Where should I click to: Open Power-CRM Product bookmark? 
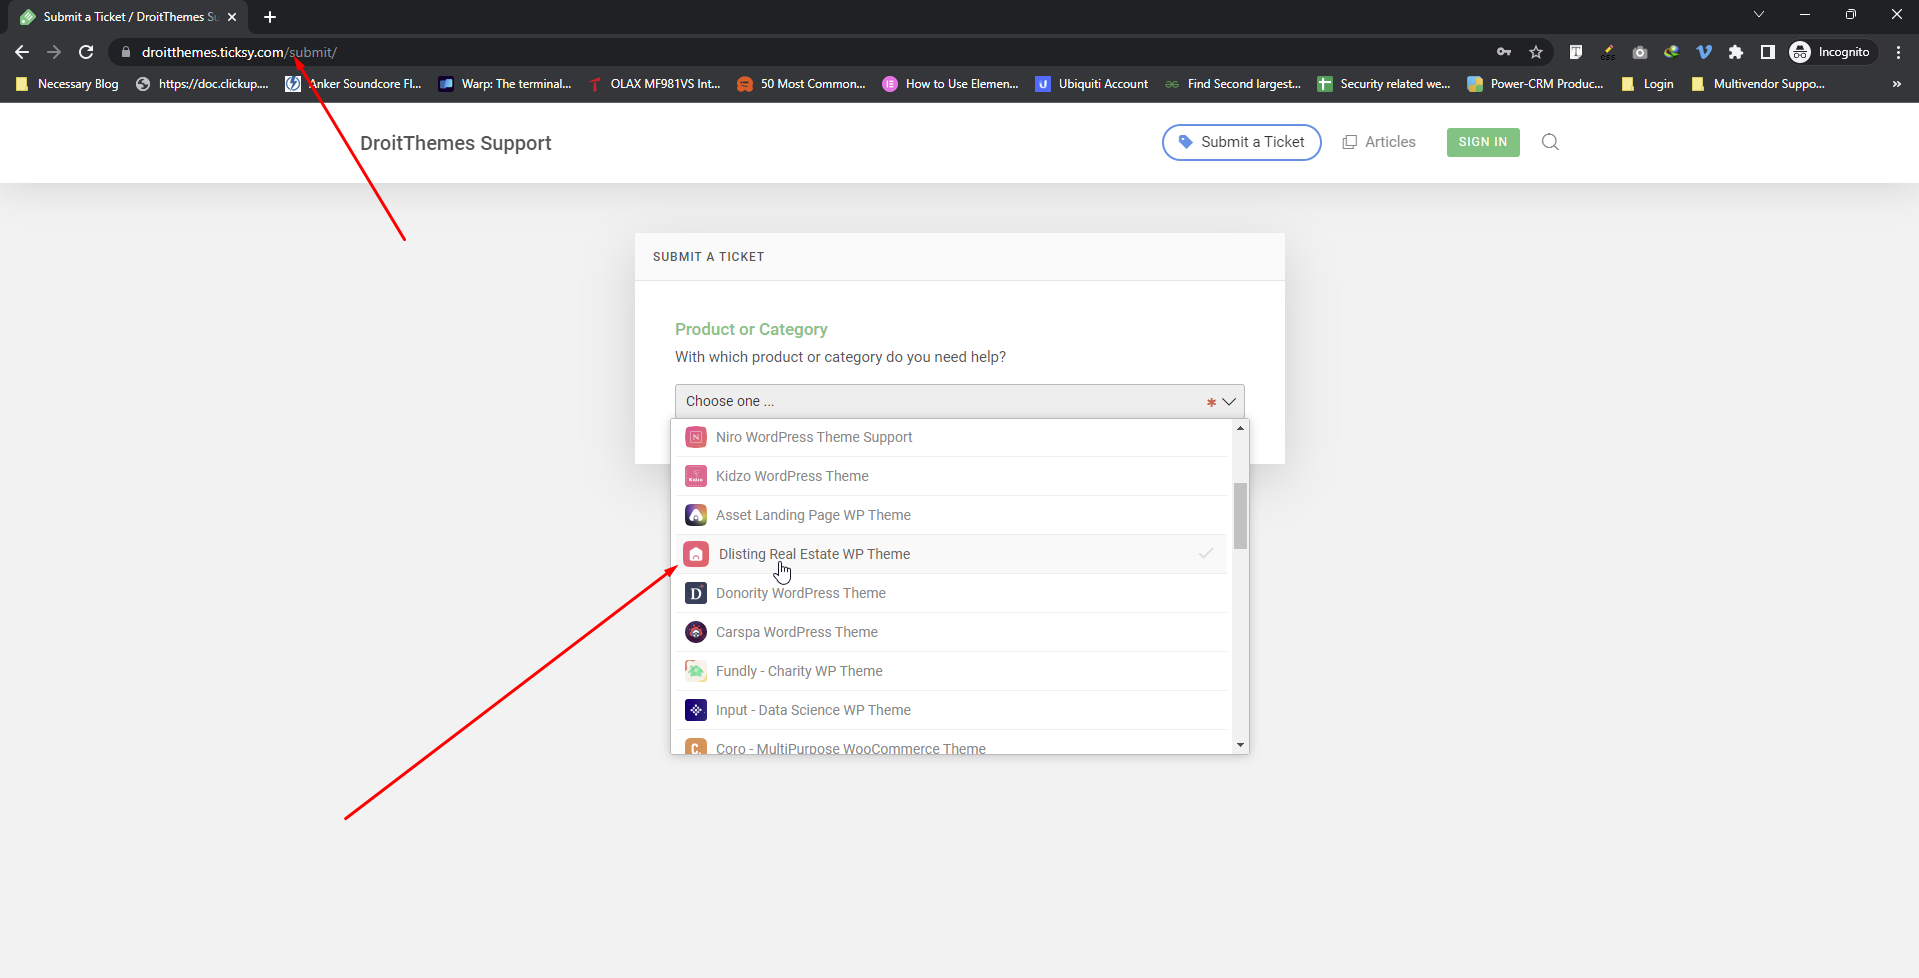click(x=1536, y=84)
